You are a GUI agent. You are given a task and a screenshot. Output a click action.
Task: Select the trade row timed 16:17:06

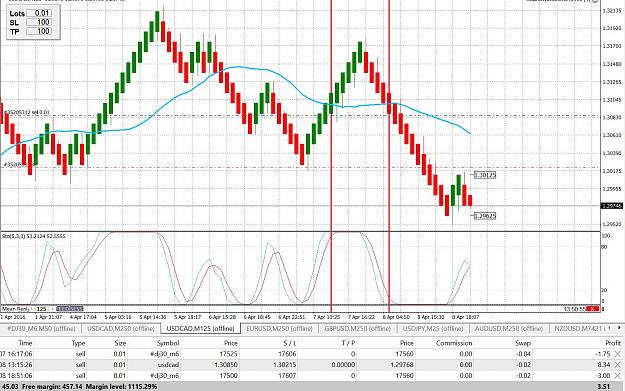tap(311, 354)
